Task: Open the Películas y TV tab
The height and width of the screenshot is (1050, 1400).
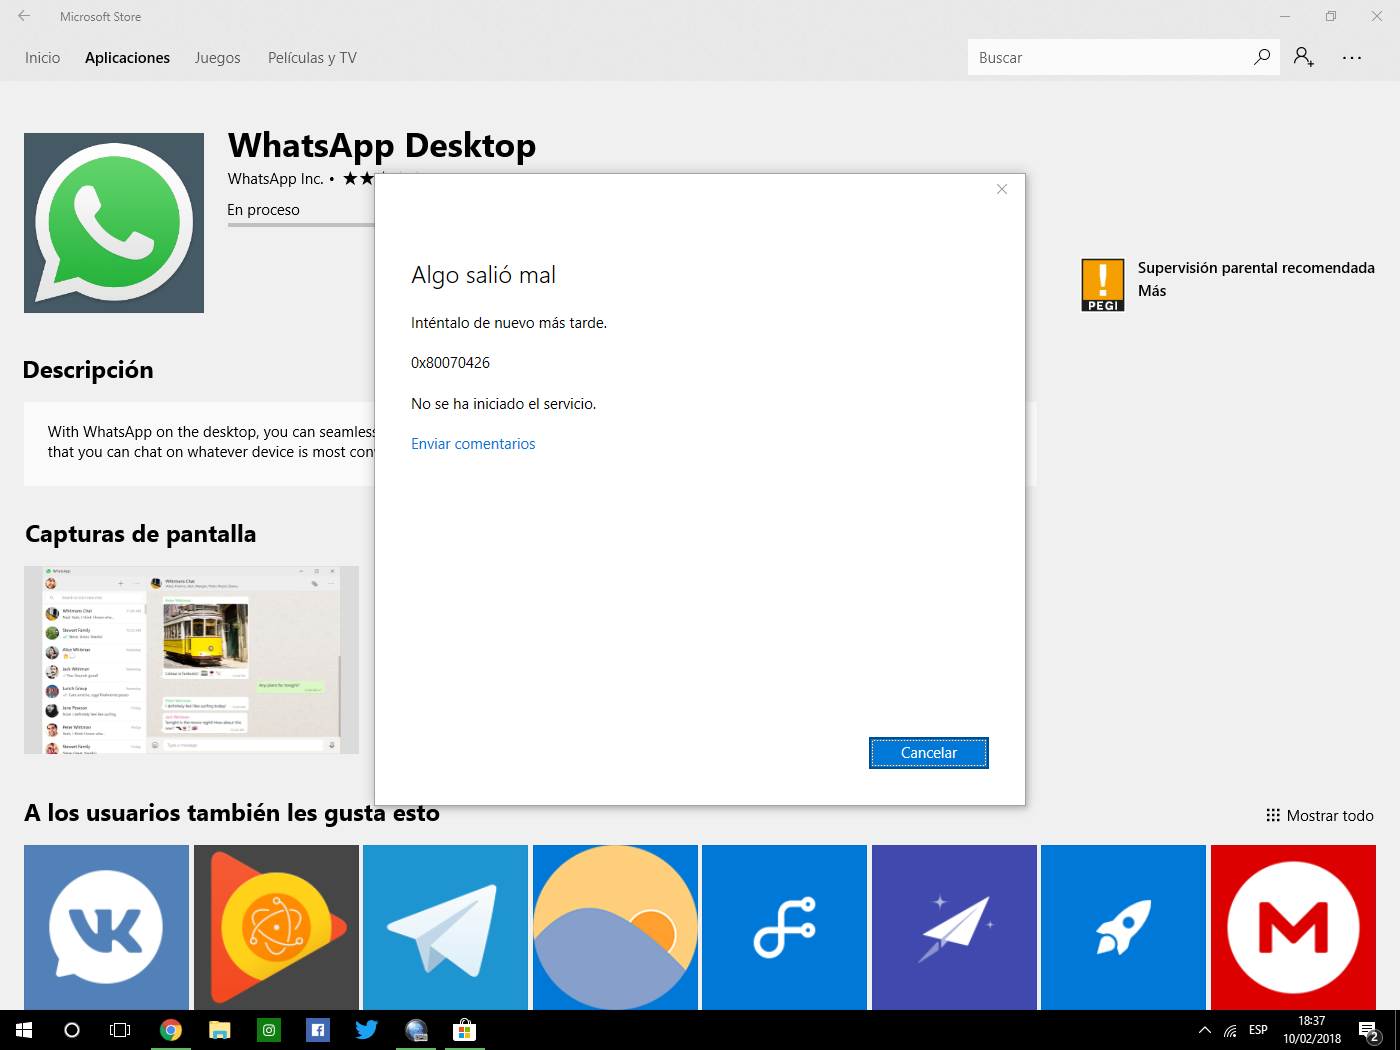Action: tap(312, 58)
